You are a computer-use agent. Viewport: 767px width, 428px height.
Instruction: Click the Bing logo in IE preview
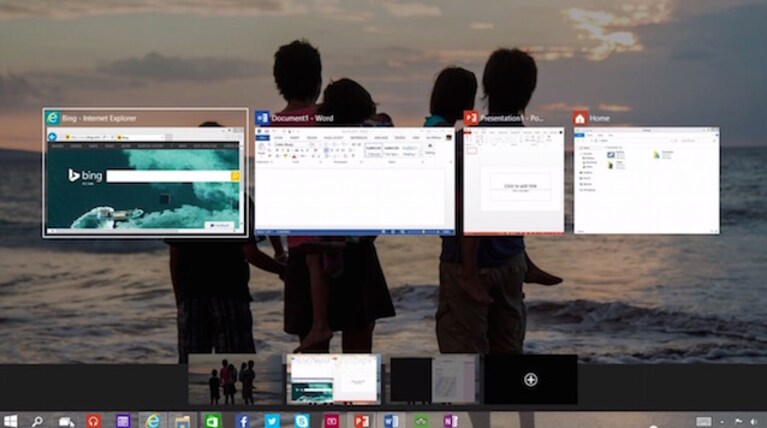(x=85, y=176)
